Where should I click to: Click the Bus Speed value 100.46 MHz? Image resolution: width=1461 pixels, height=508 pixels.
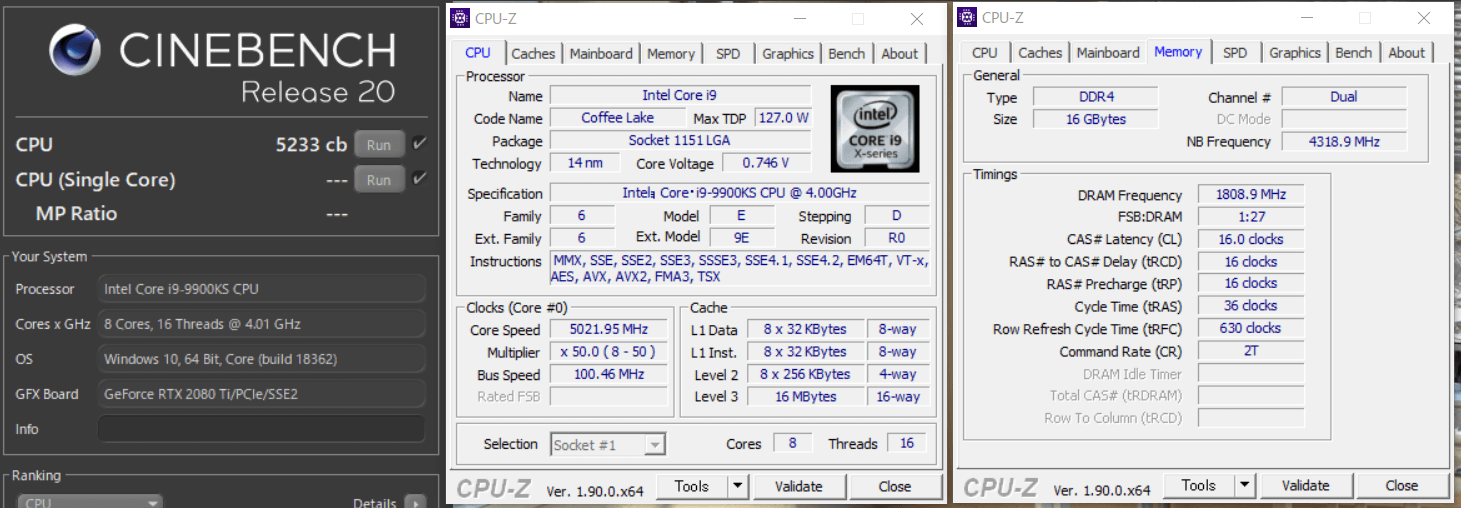coord(607,375)
